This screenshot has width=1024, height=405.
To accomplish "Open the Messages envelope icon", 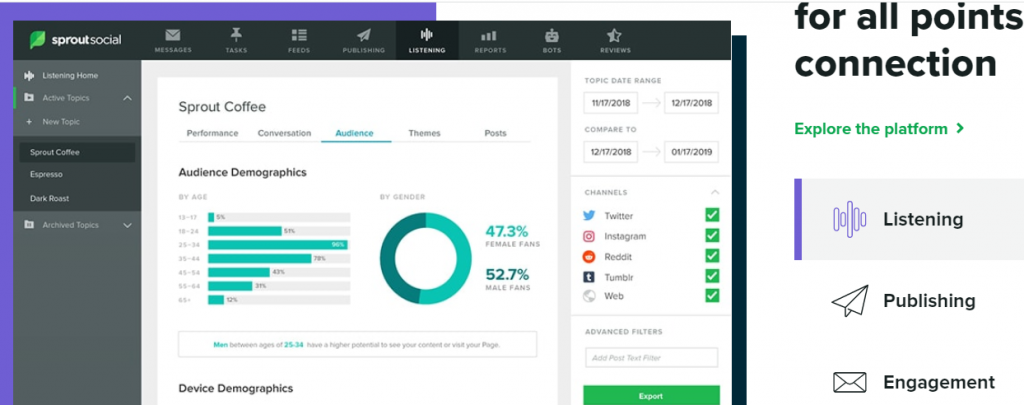I will (173, 35).
